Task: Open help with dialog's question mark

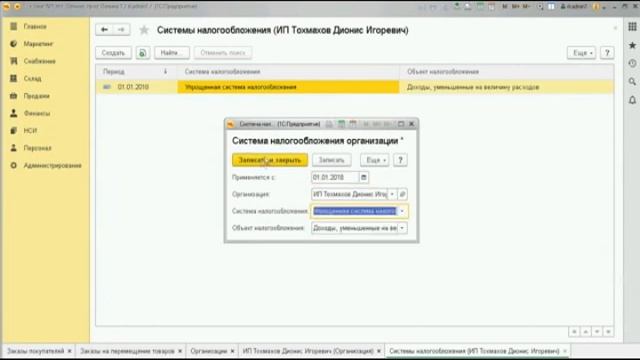Action: pyautogui.click(x=400, y=160)
